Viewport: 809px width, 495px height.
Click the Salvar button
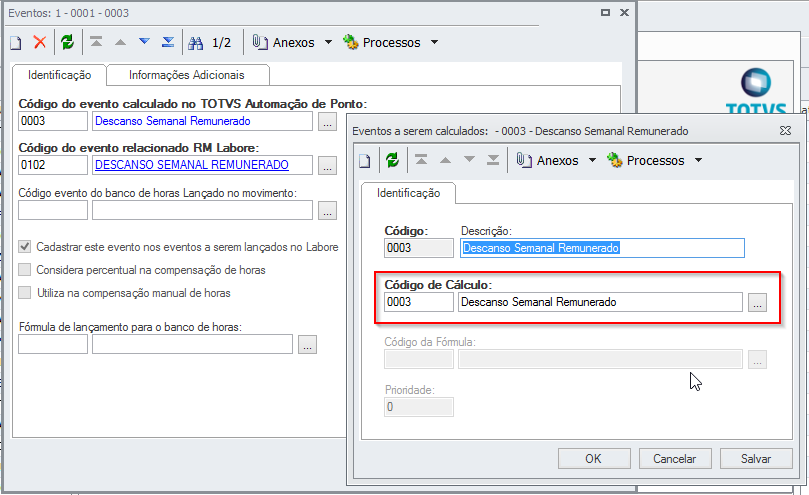[x=756, y=458]
